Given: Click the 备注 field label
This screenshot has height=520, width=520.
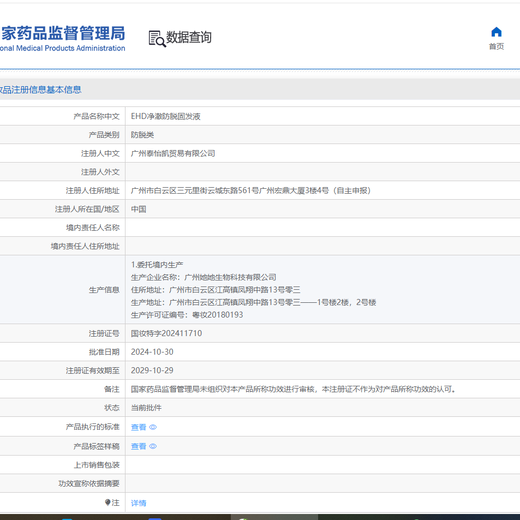Looking at the screenshot, I should coord(112,389).
